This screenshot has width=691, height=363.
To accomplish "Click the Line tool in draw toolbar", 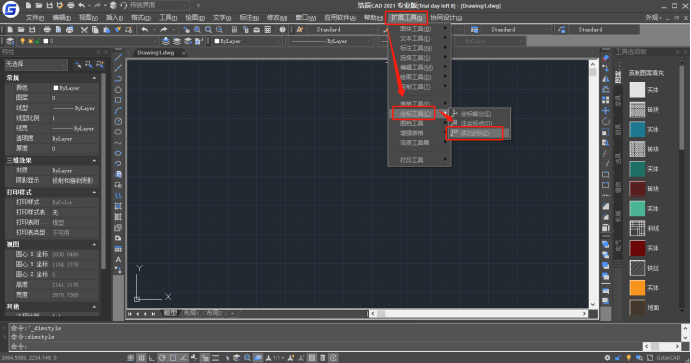I will click(118, 58).
